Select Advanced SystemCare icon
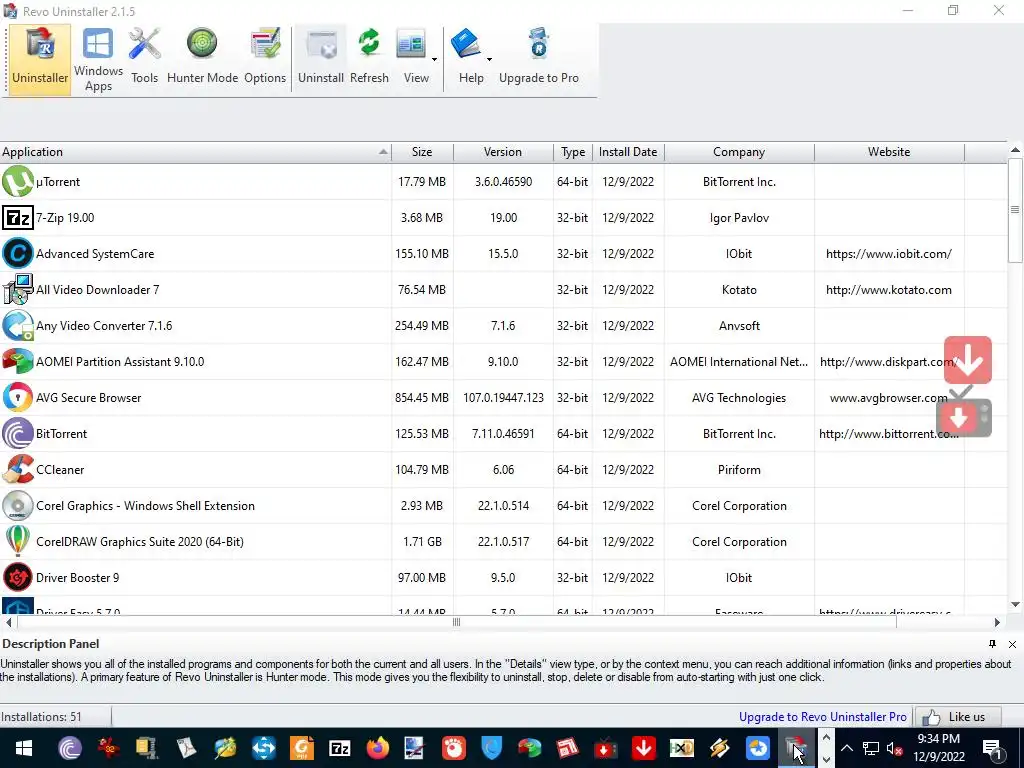The width and height of the screenshot is (1024, 768). click(x=18, y=253)
